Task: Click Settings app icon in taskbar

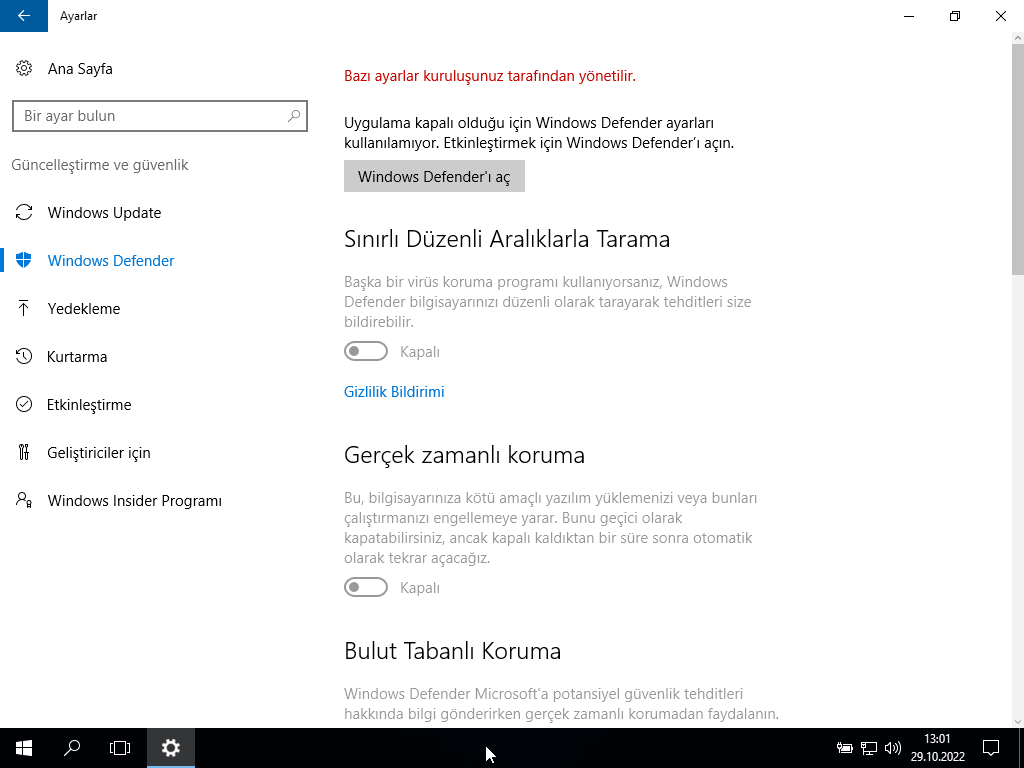Action: point(170,748)
